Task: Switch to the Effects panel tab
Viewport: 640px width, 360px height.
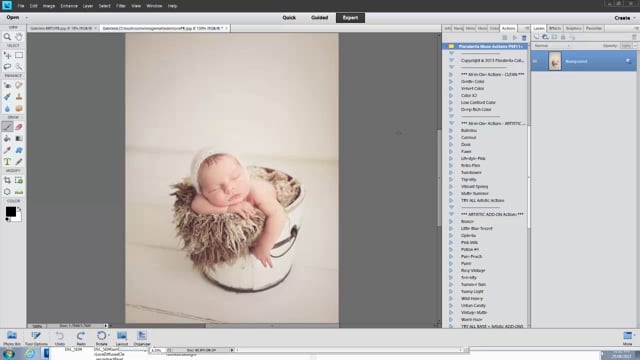Action: pos(555,29)
